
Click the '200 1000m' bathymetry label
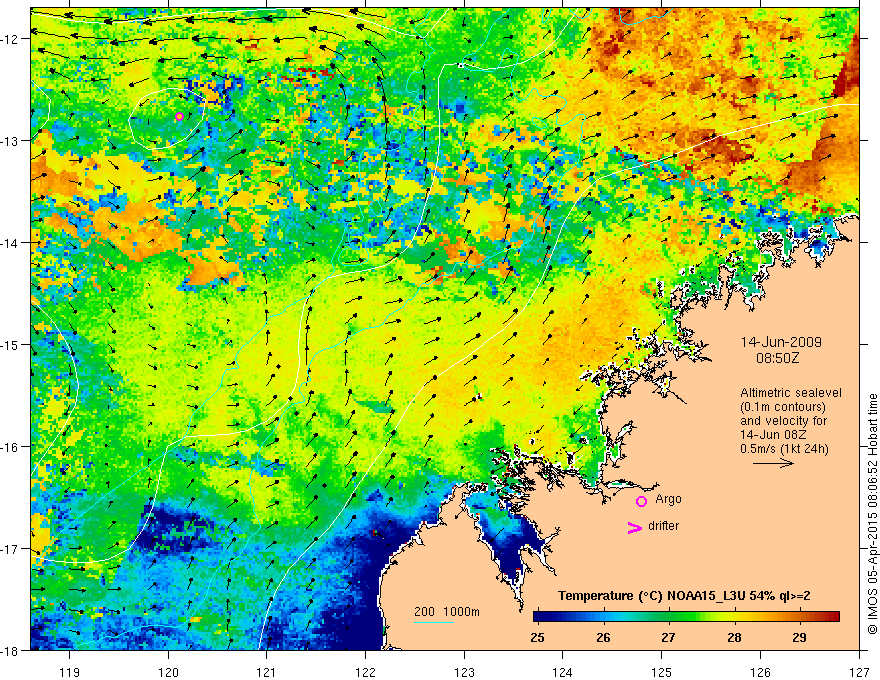447,612
